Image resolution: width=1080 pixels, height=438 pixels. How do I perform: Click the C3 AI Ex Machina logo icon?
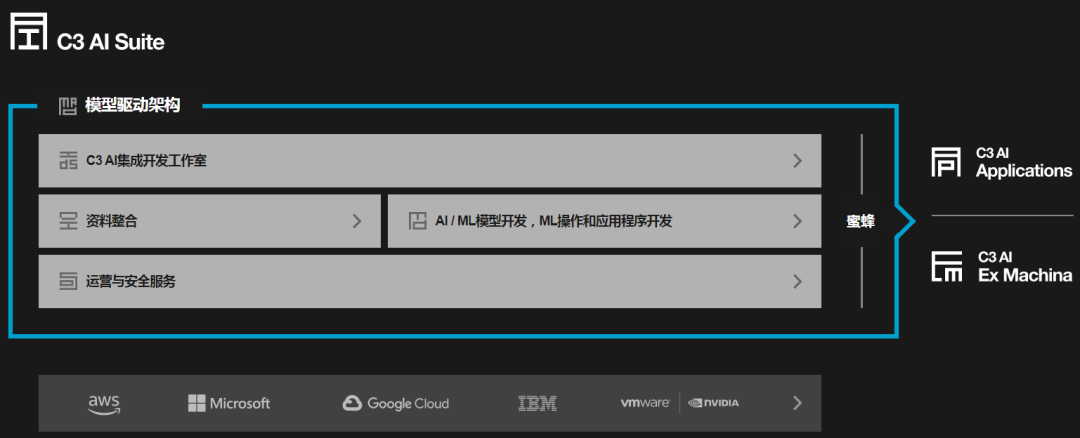pos(946,267)
